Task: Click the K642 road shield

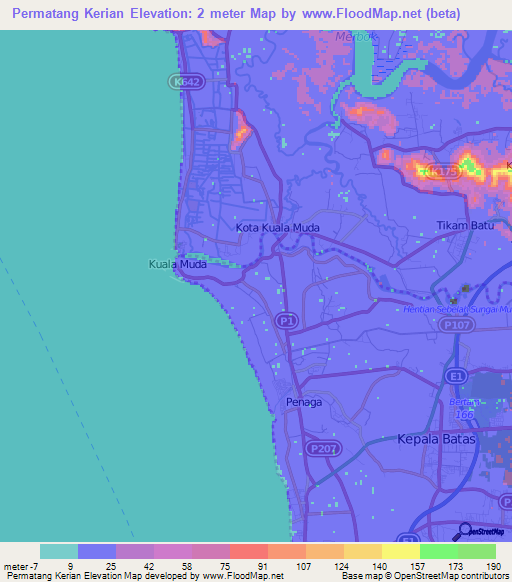Action: click(x=187, y=82)
